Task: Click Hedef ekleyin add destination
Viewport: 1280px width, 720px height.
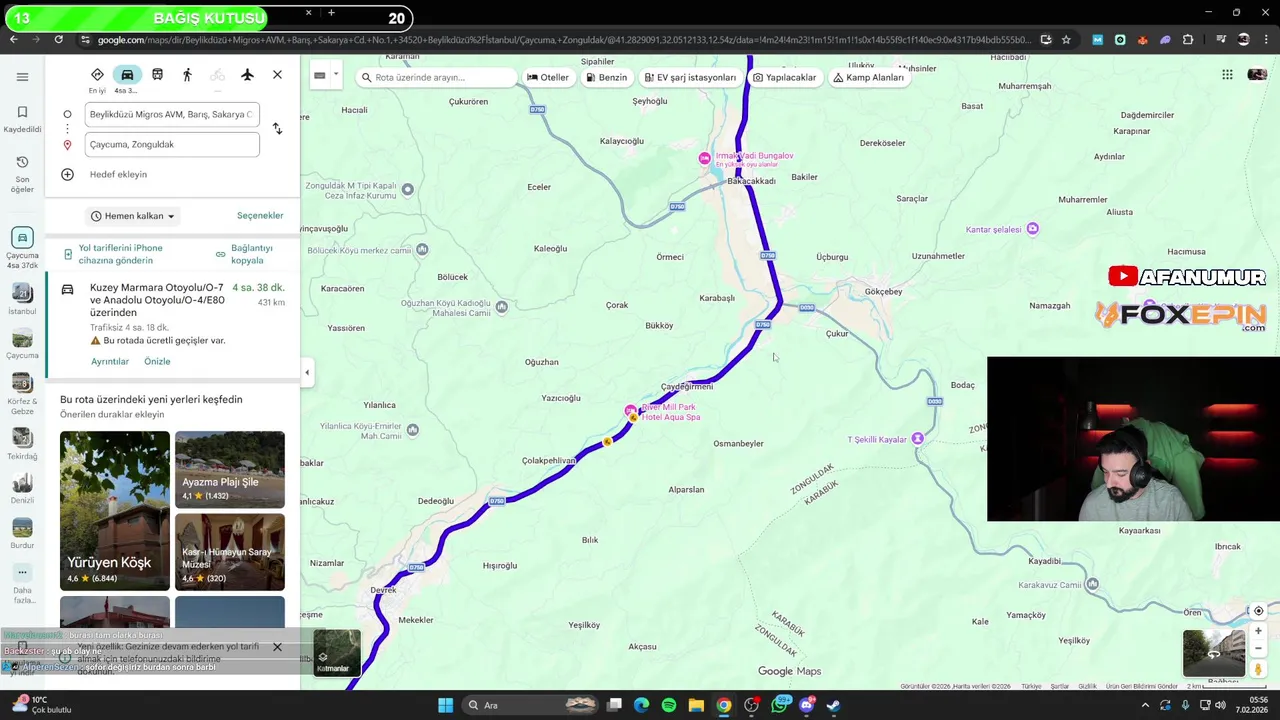Action: click(x=118, y=174)
